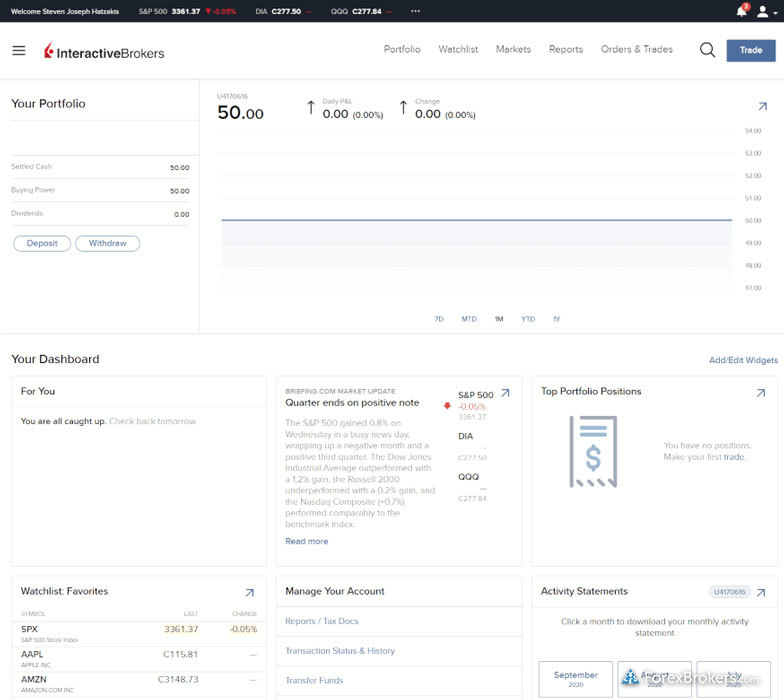The image size is (784, 700).
Task: Open the search magnifier icon
Action: 707,50
